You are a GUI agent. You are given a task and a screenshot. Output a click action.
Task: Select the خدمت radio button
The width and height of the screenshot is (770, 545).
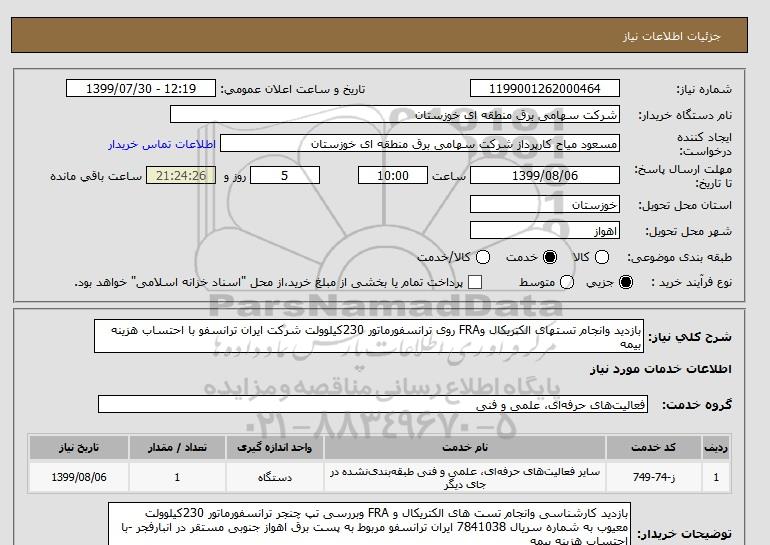click(550, 257)
